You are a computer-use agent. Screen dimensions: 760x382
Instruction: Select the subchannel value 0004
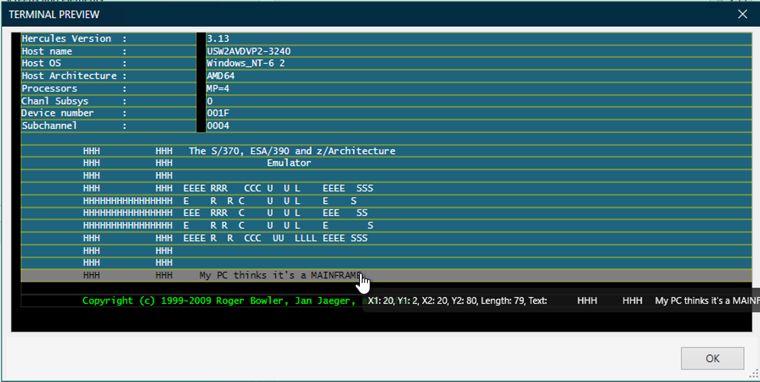pos(479,126)
